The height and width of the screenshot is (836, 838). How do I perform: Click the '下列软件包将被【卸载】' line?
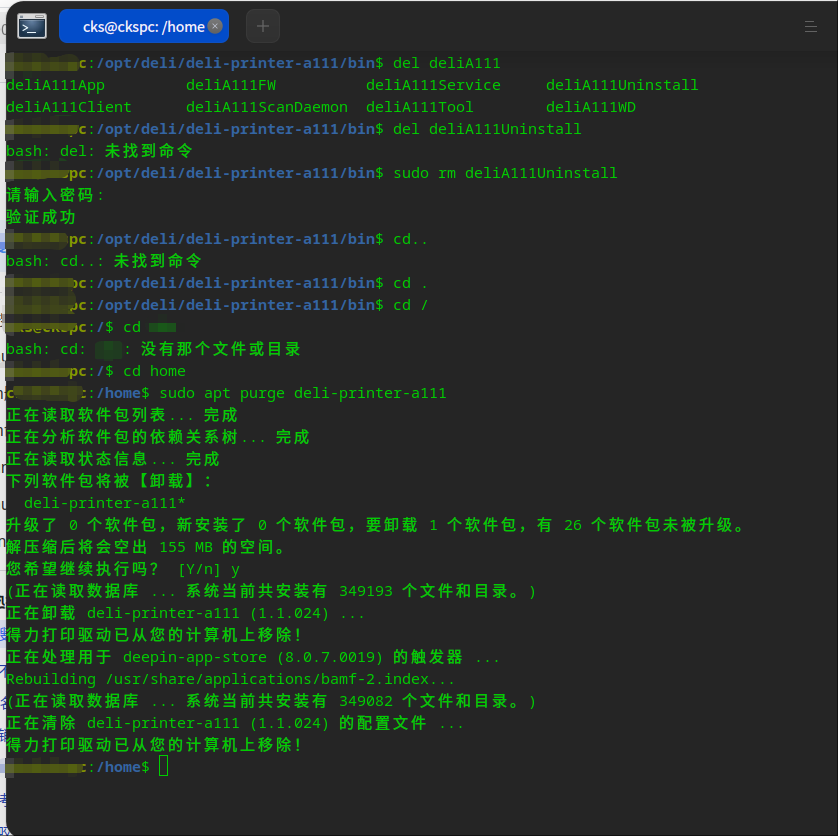[109, 481]
